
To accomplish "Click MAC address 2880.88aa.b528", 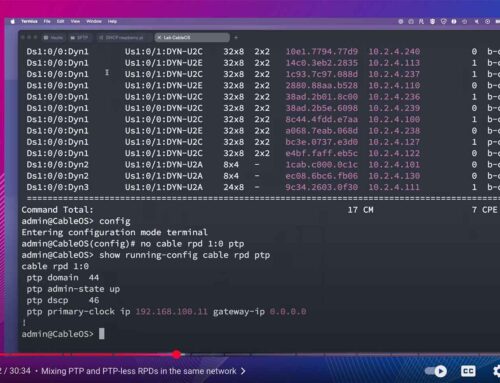I will 322,86.
